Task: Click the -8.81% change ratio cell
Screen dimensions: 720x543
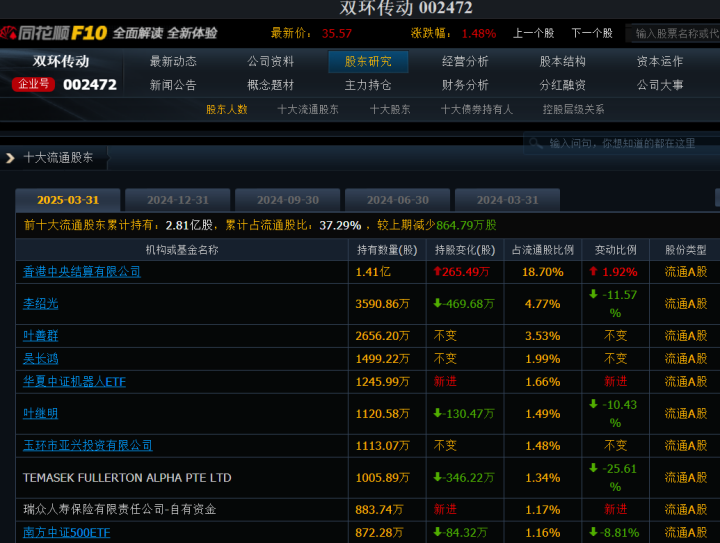Action: (614, 532)
